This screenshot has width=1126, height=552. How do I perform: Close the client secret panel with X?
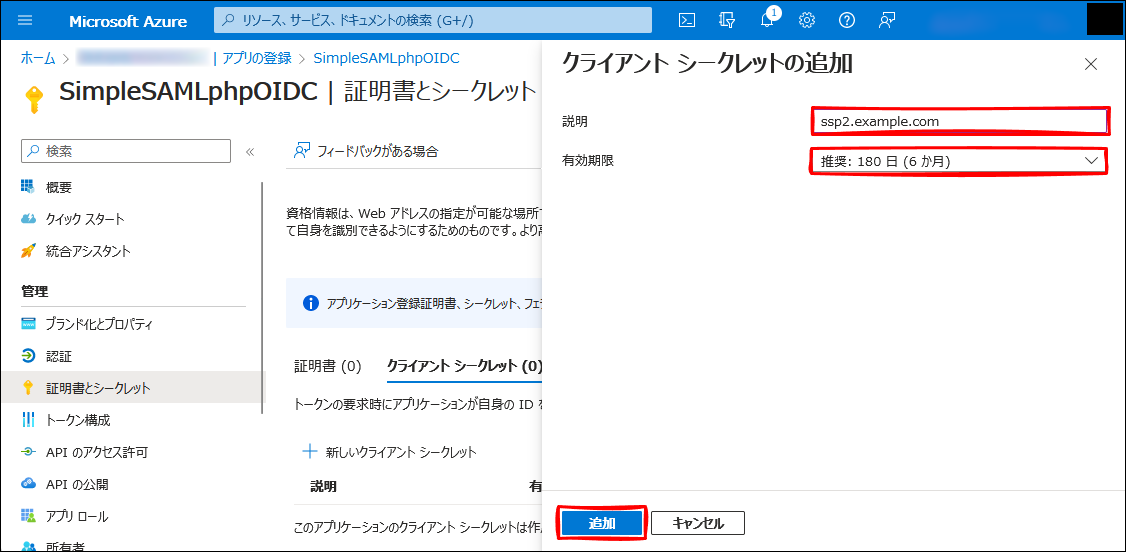[x=1090, y=64]
